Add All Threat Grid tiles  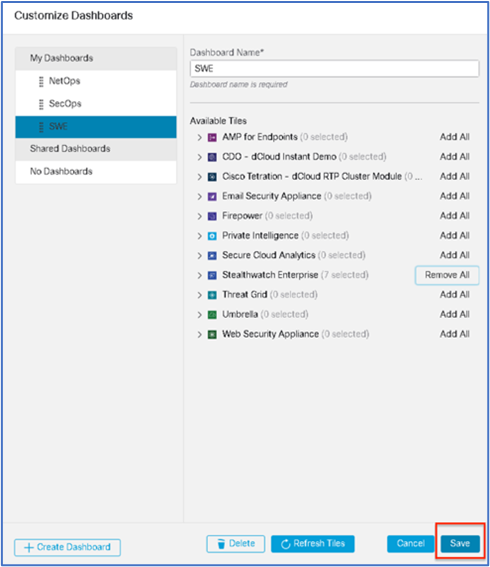coord(455,295)
